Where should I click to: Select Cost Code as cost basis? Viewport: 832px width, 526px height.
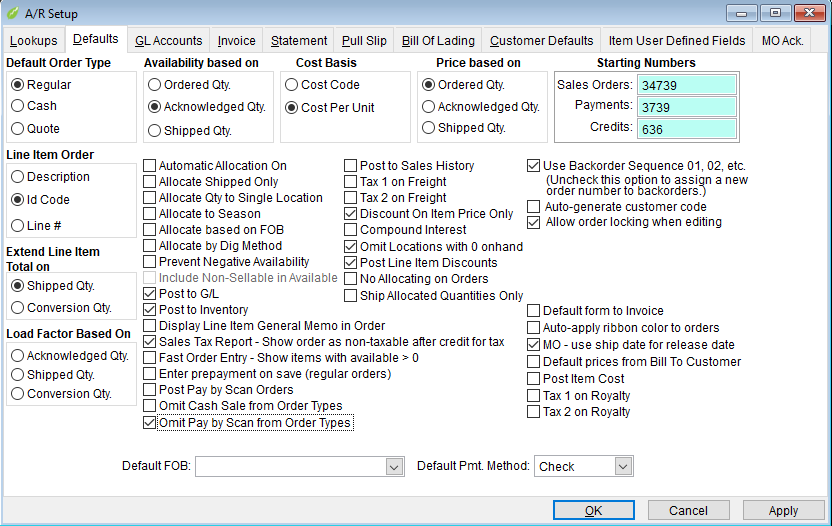point(292,85)
